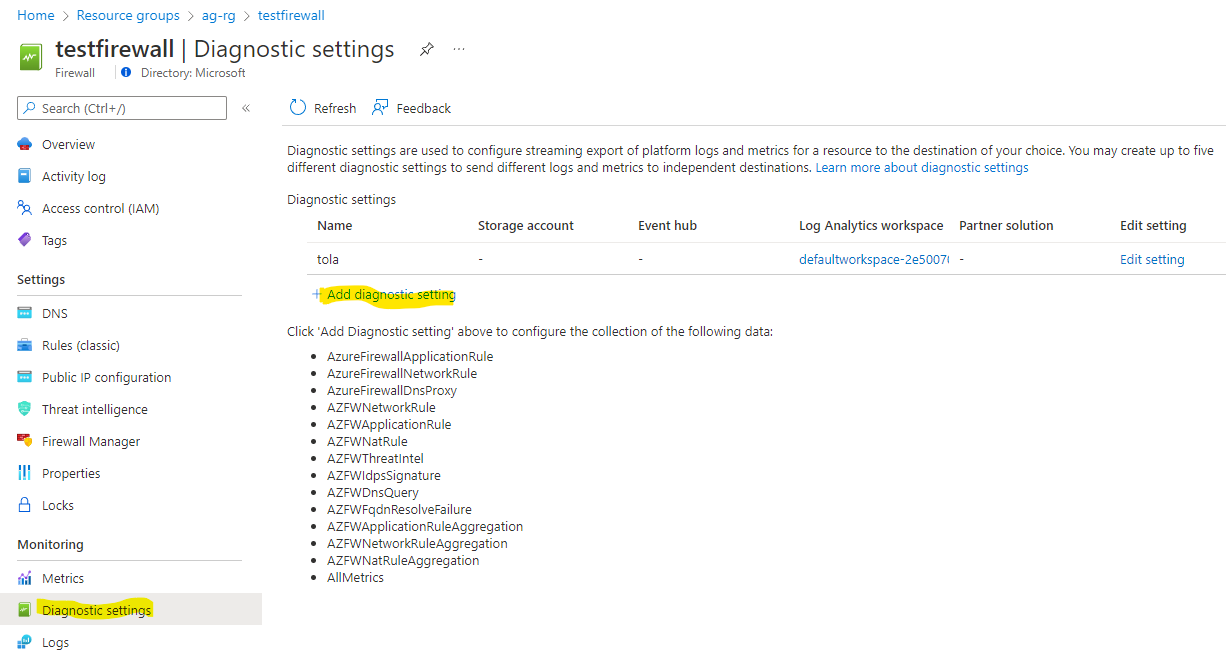The height and width of the screenshot is (658, 1226).
Task: Click AllMetrics list entry
Action: click(355, 577)
